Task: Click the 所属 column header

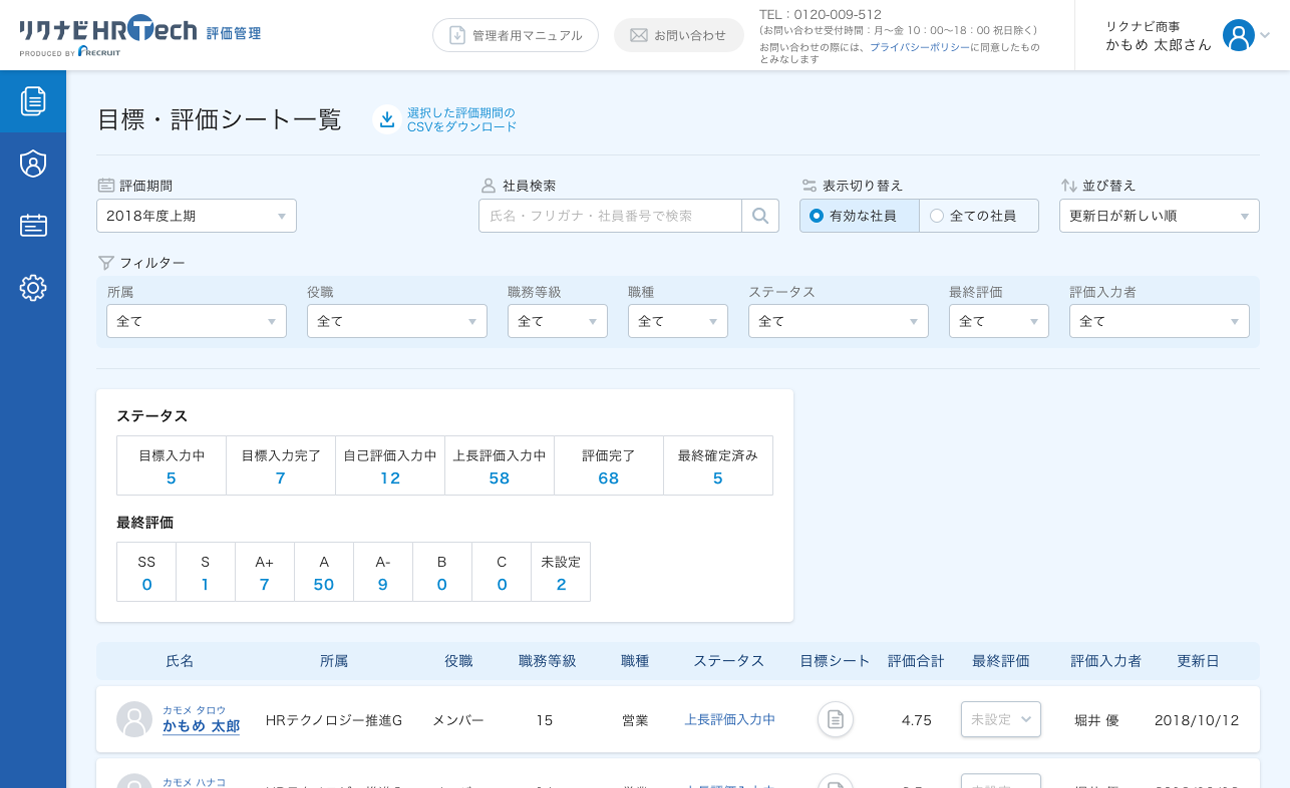Action: click(334, 661)
